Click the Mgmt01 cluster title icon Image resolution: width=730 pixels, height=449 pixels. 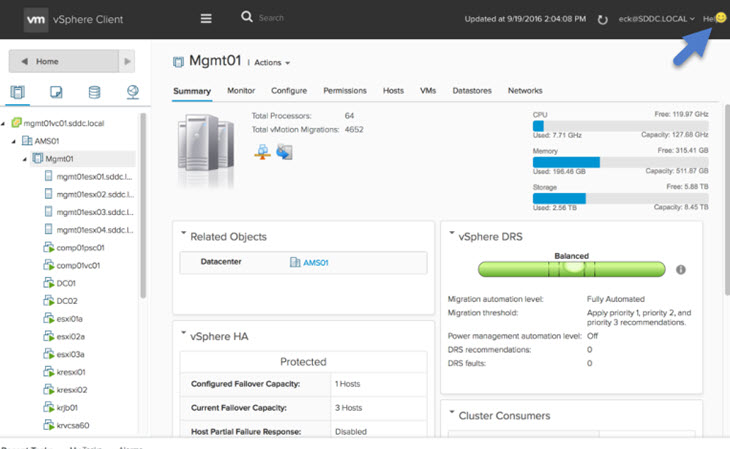(x=178, y=62)
